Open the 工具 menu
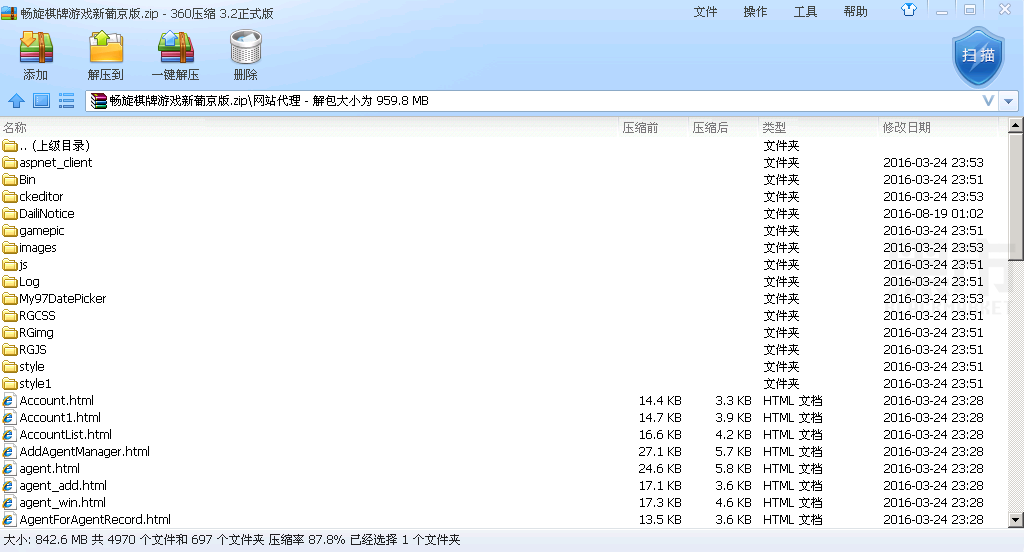 (x=805, y=12)
